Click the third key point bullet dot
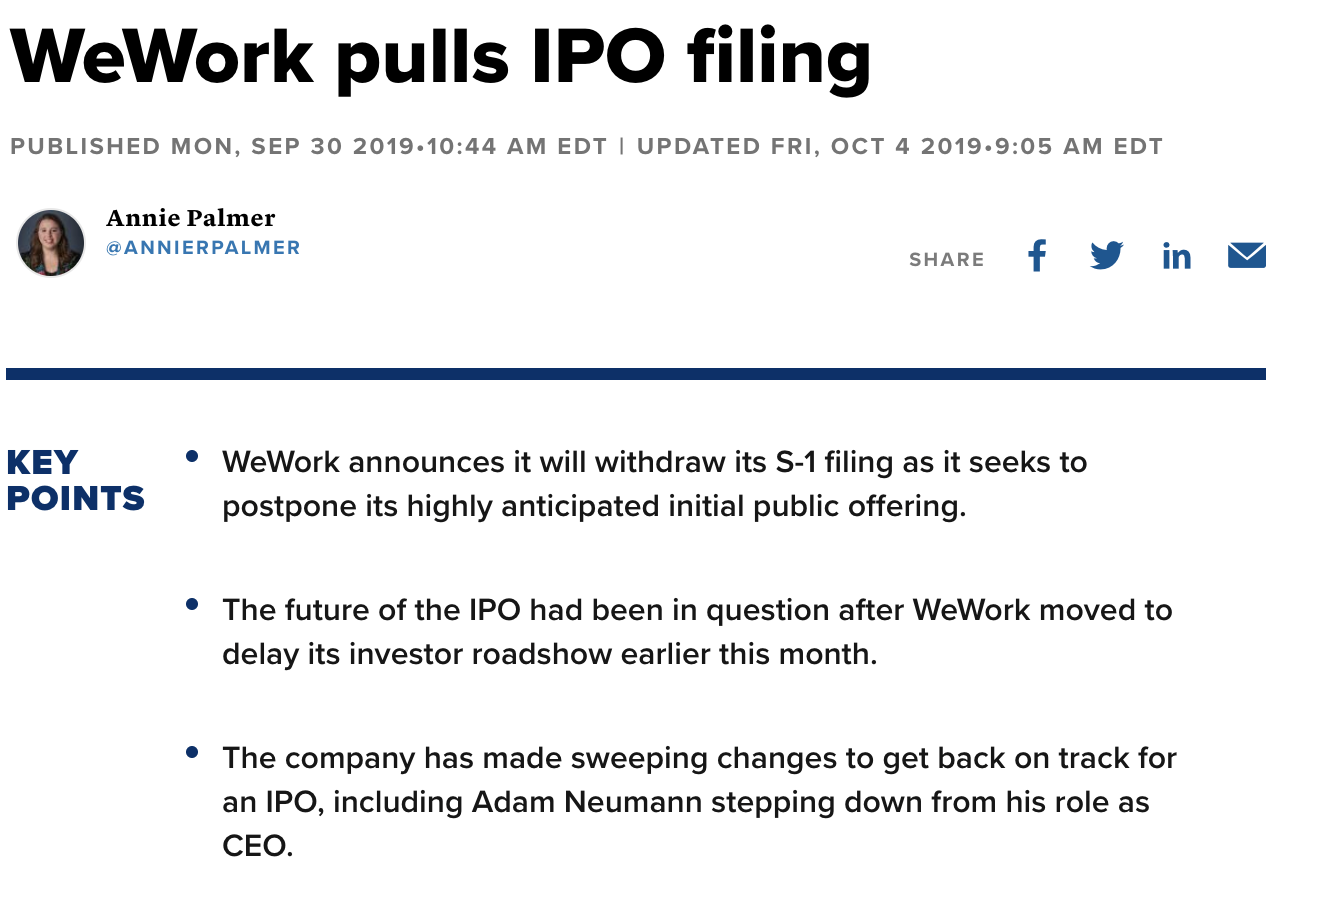This screenshot has width=1320, height=904. [192, 753]
